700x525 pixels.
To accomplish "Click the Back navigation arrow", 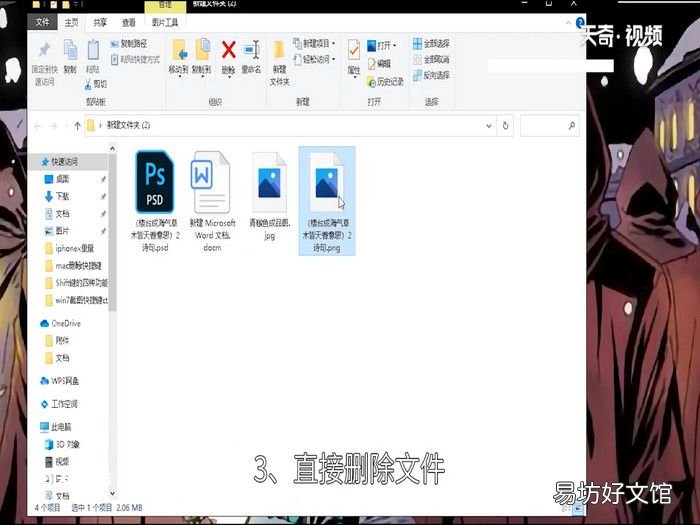I will [38, 126].
